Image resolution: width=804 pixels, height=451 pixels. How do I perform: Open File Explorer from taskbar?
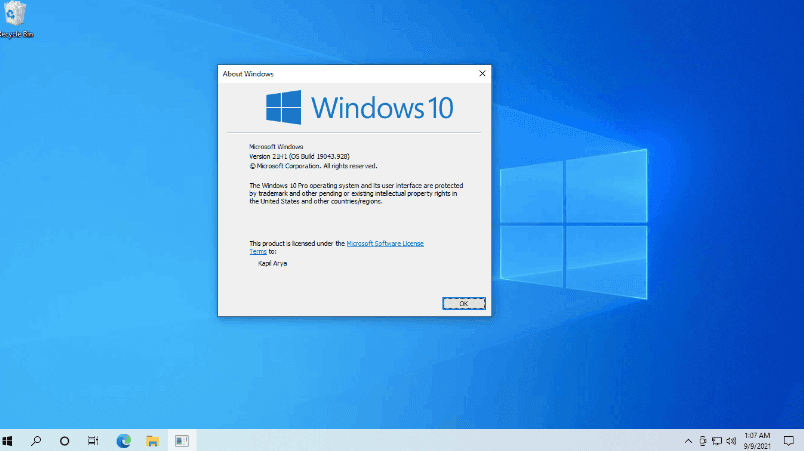152,441
